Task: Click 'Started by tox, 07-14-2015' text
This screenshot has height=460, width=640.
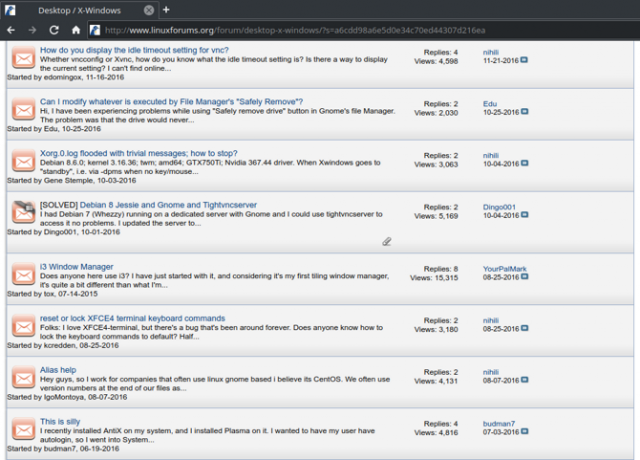Action: coord(52,294)
